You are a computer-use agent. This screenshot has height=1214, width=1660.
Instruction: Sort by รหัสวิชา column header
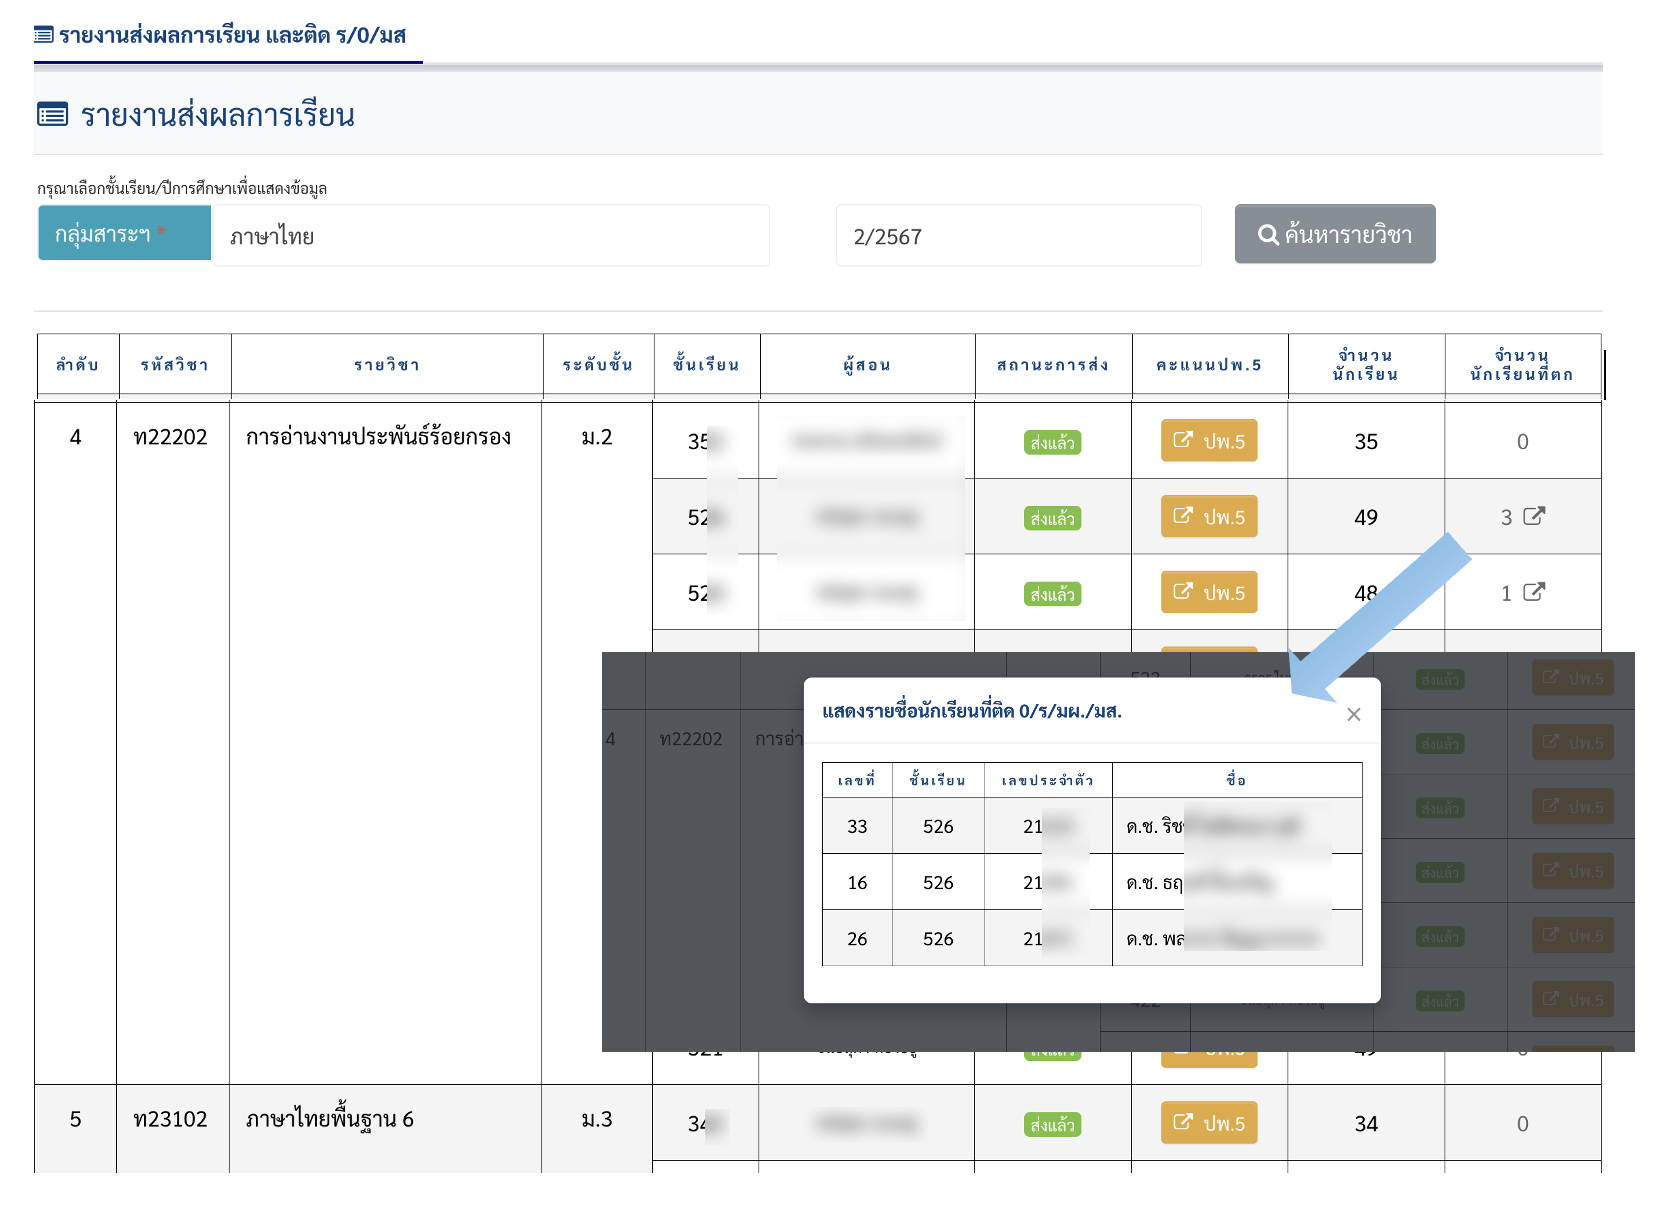[x=174, y=365]
